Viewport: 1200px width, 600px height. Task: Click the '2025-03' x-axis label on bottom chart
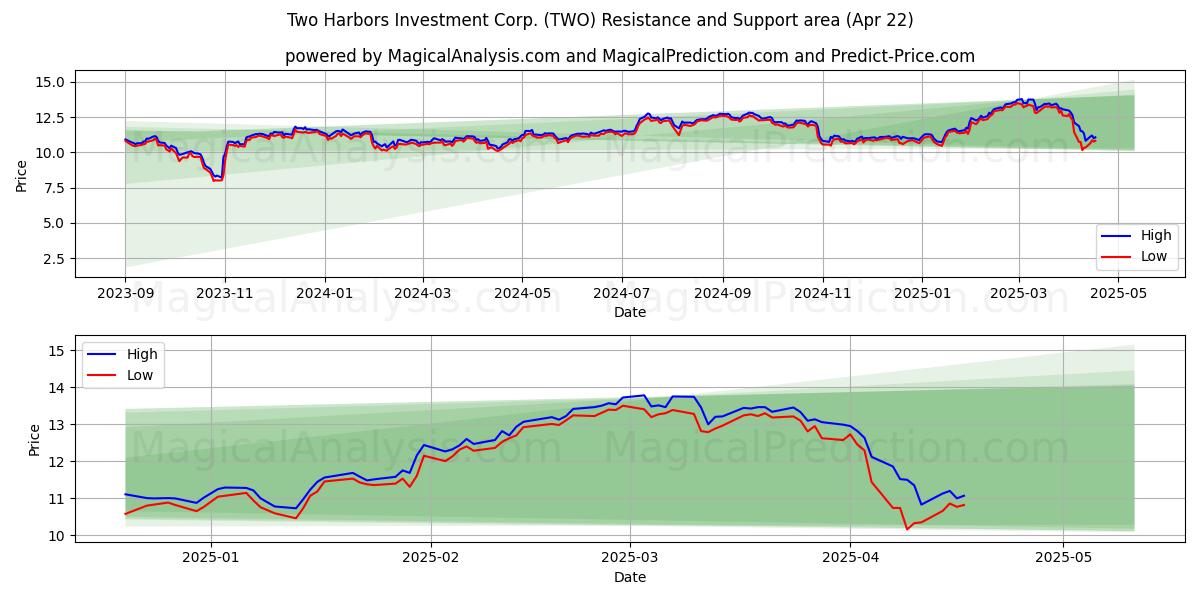[x=631, y=559]
